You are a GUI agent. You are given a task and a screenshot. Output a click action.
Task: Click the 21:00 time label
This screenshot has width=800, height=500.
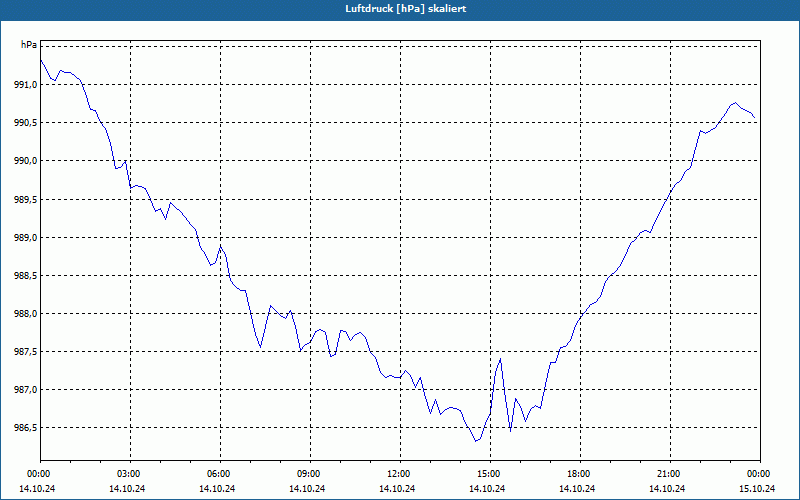670,474
